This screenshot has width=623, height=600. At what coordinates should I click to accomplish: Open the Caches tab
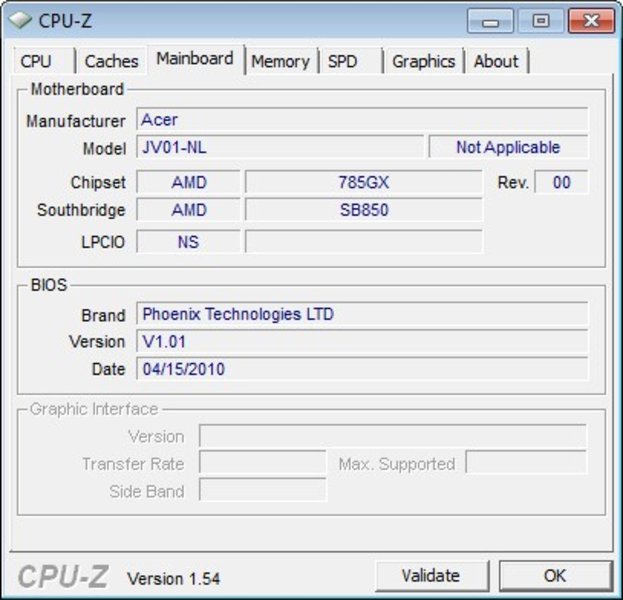[x=112, y=61]
